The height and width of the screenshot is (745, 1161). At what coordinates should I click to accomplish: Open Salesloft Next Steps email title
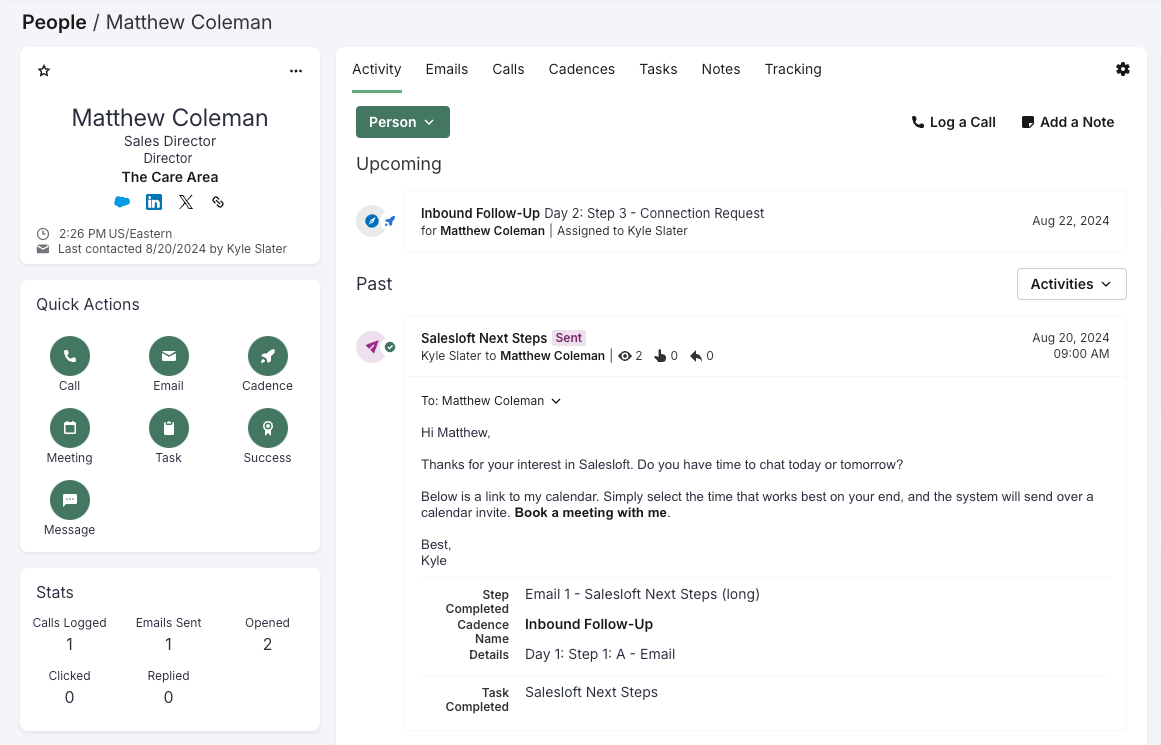click(x=484, y=338)
